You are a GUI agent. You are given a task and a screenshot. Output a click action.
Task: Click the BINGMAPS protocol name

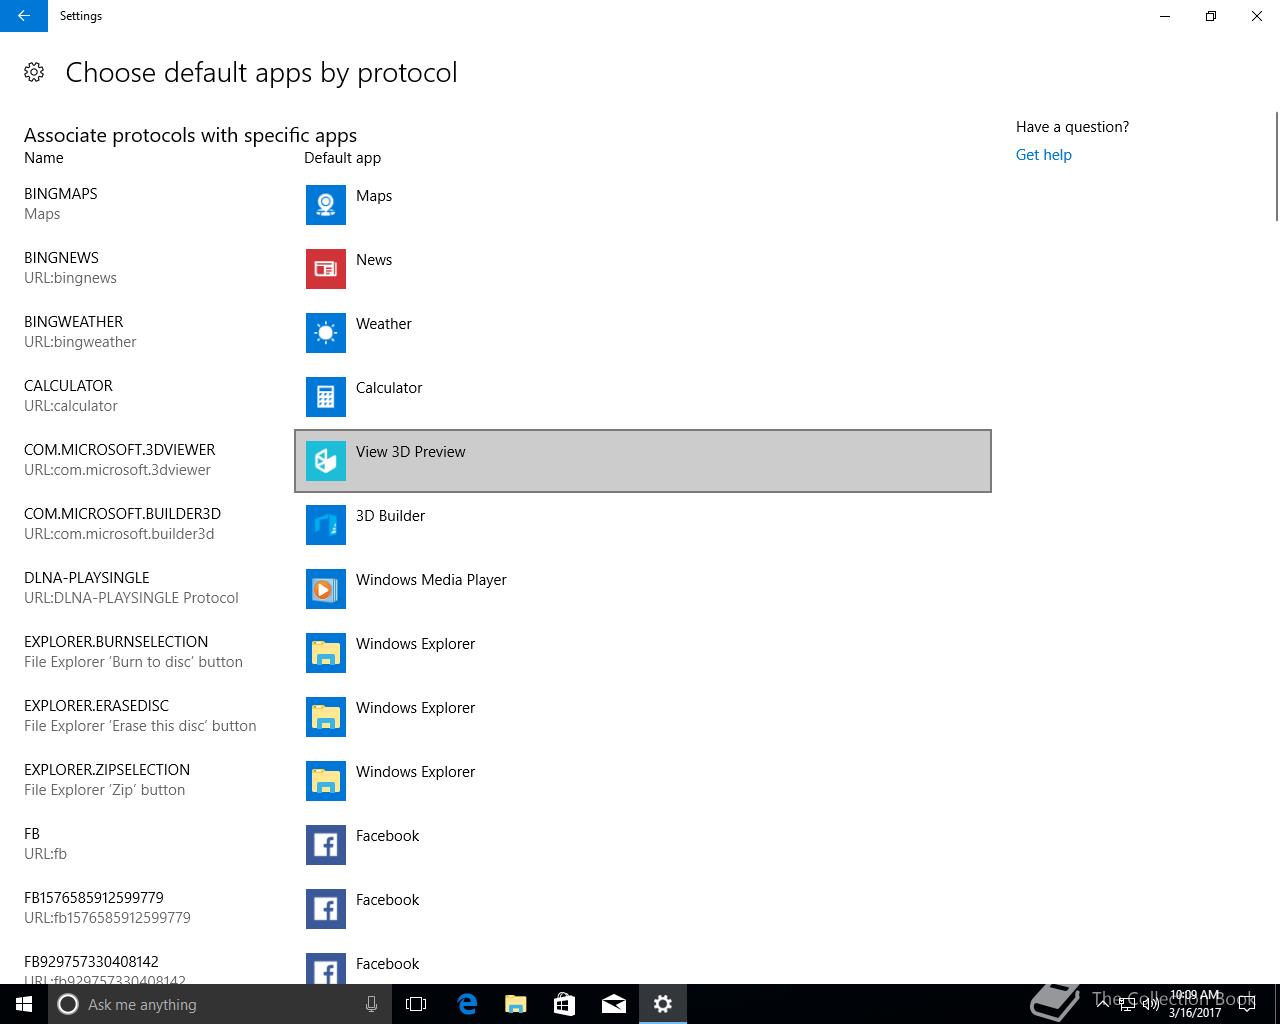point(61,194)
